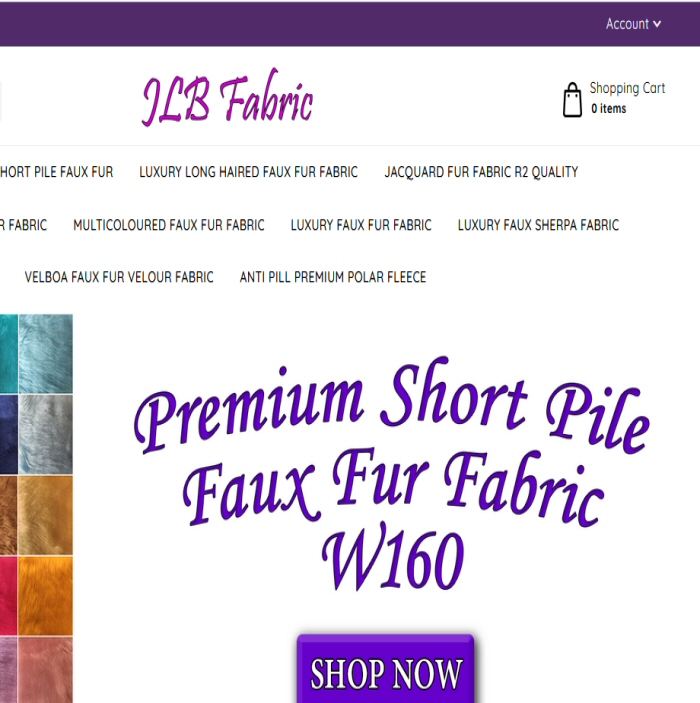700x703 pixels.
Task: Open Jacquard Fur Fabric R2 Quality category
Action: 481,172
